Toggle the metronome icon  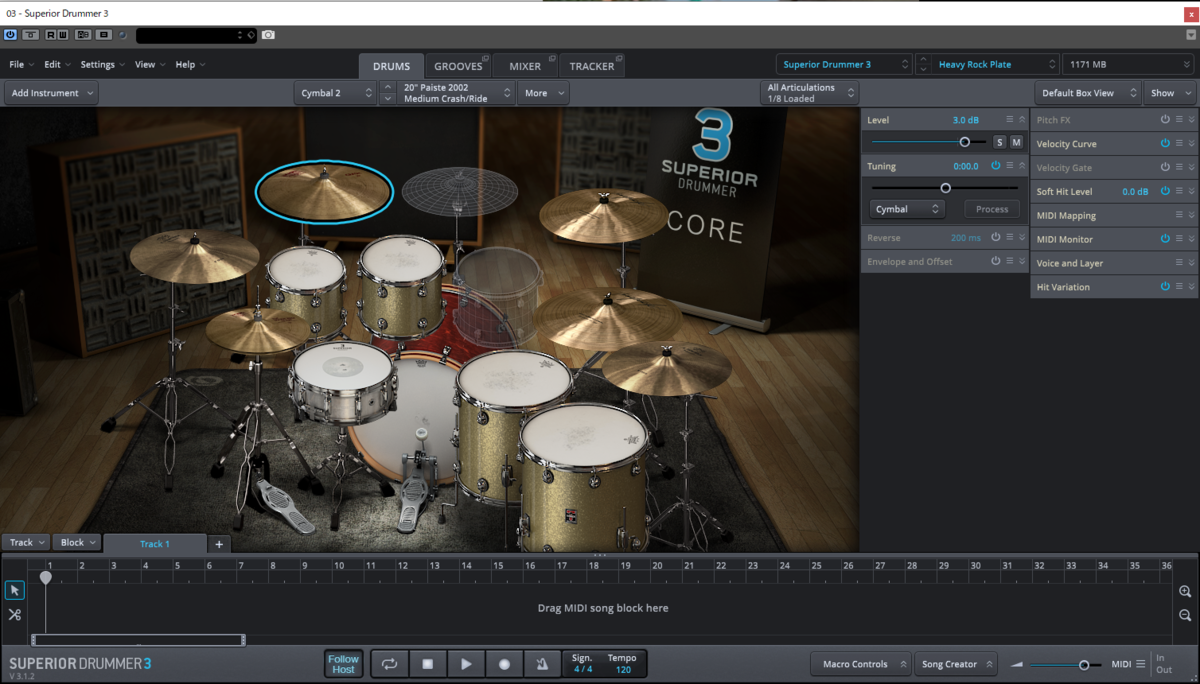click(542, 664)
